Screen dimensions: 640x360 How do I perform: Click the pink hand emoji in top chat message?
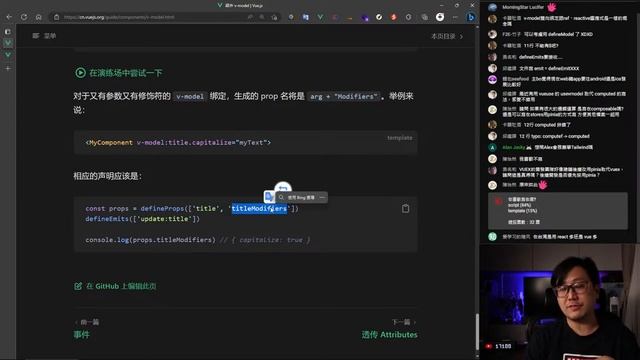(552, 7)
